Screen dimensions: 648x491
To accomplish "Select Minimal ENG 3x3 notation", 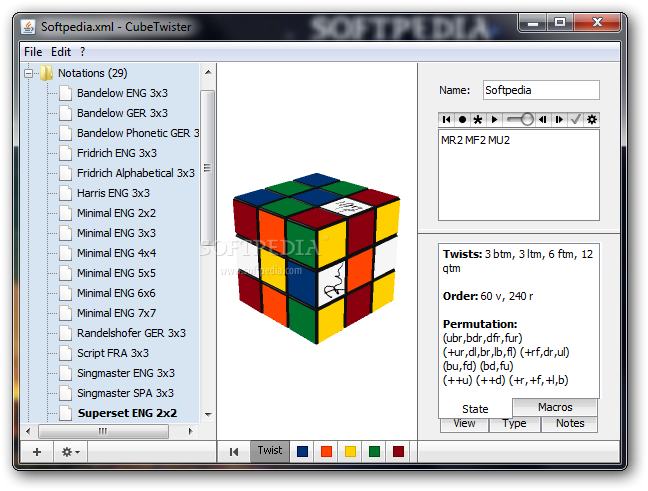I will click(x=116, y=233).
